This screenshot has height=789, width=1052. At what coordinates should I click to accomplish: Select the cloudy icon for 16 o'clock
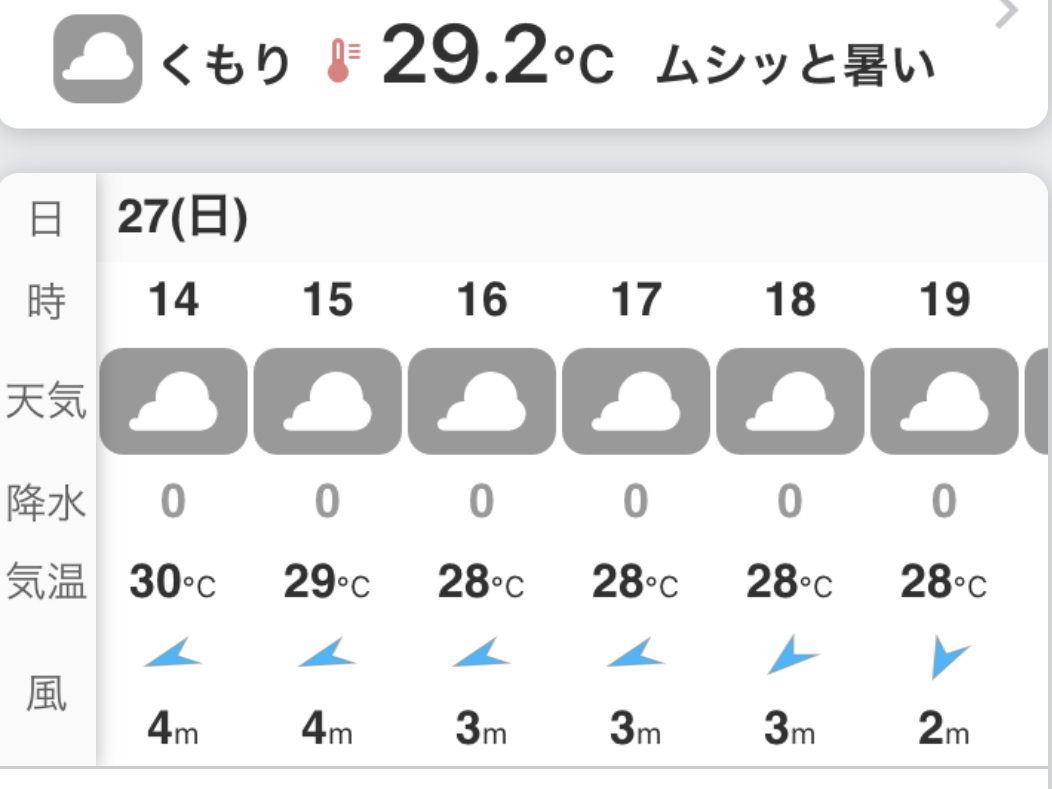coord(482,401)
